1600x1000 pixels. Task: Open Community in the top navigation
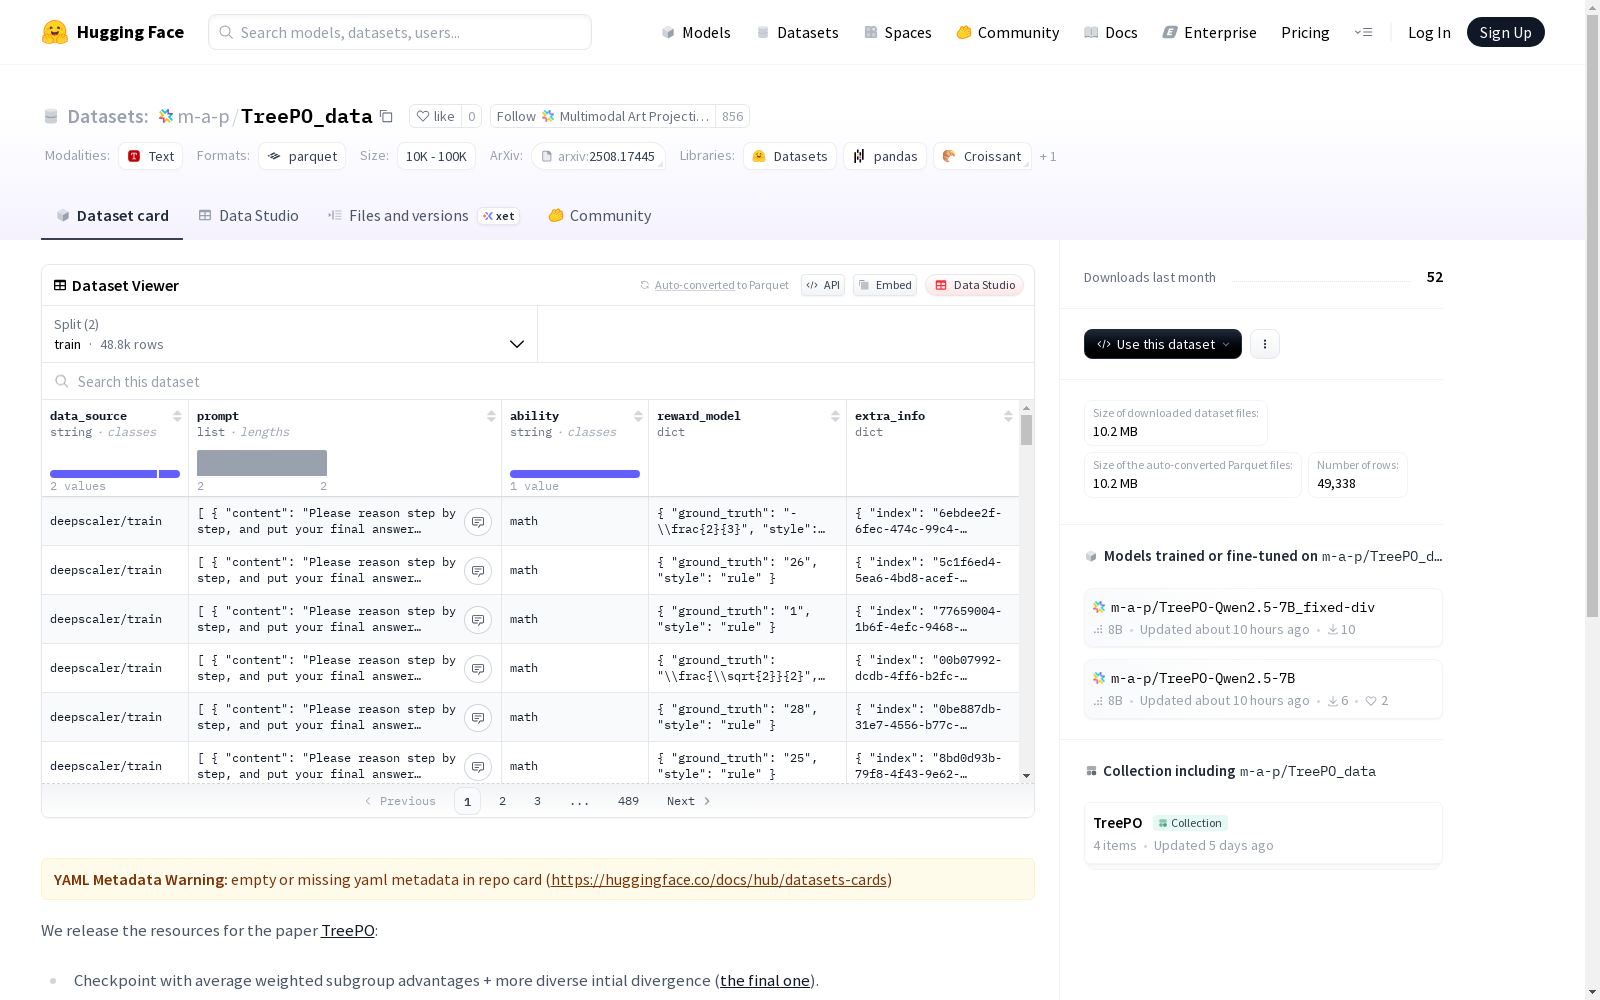point(1007,32)
